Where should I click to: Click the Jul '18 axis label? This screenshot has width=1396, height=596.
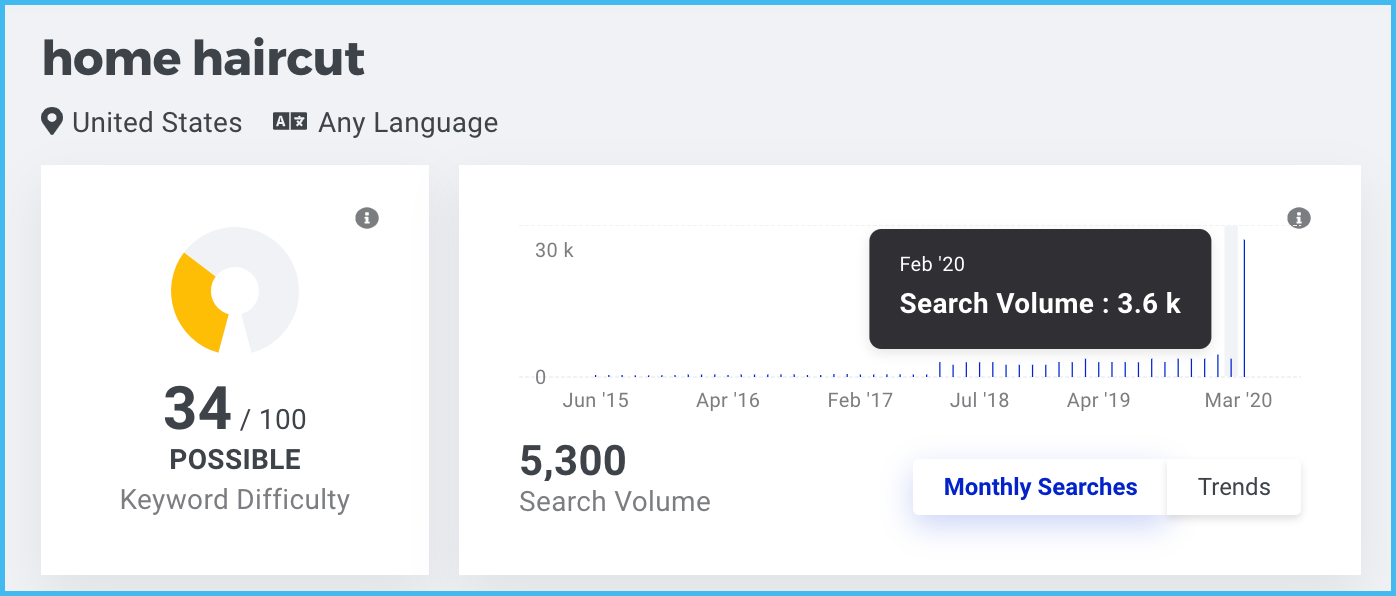click(979, 401)
